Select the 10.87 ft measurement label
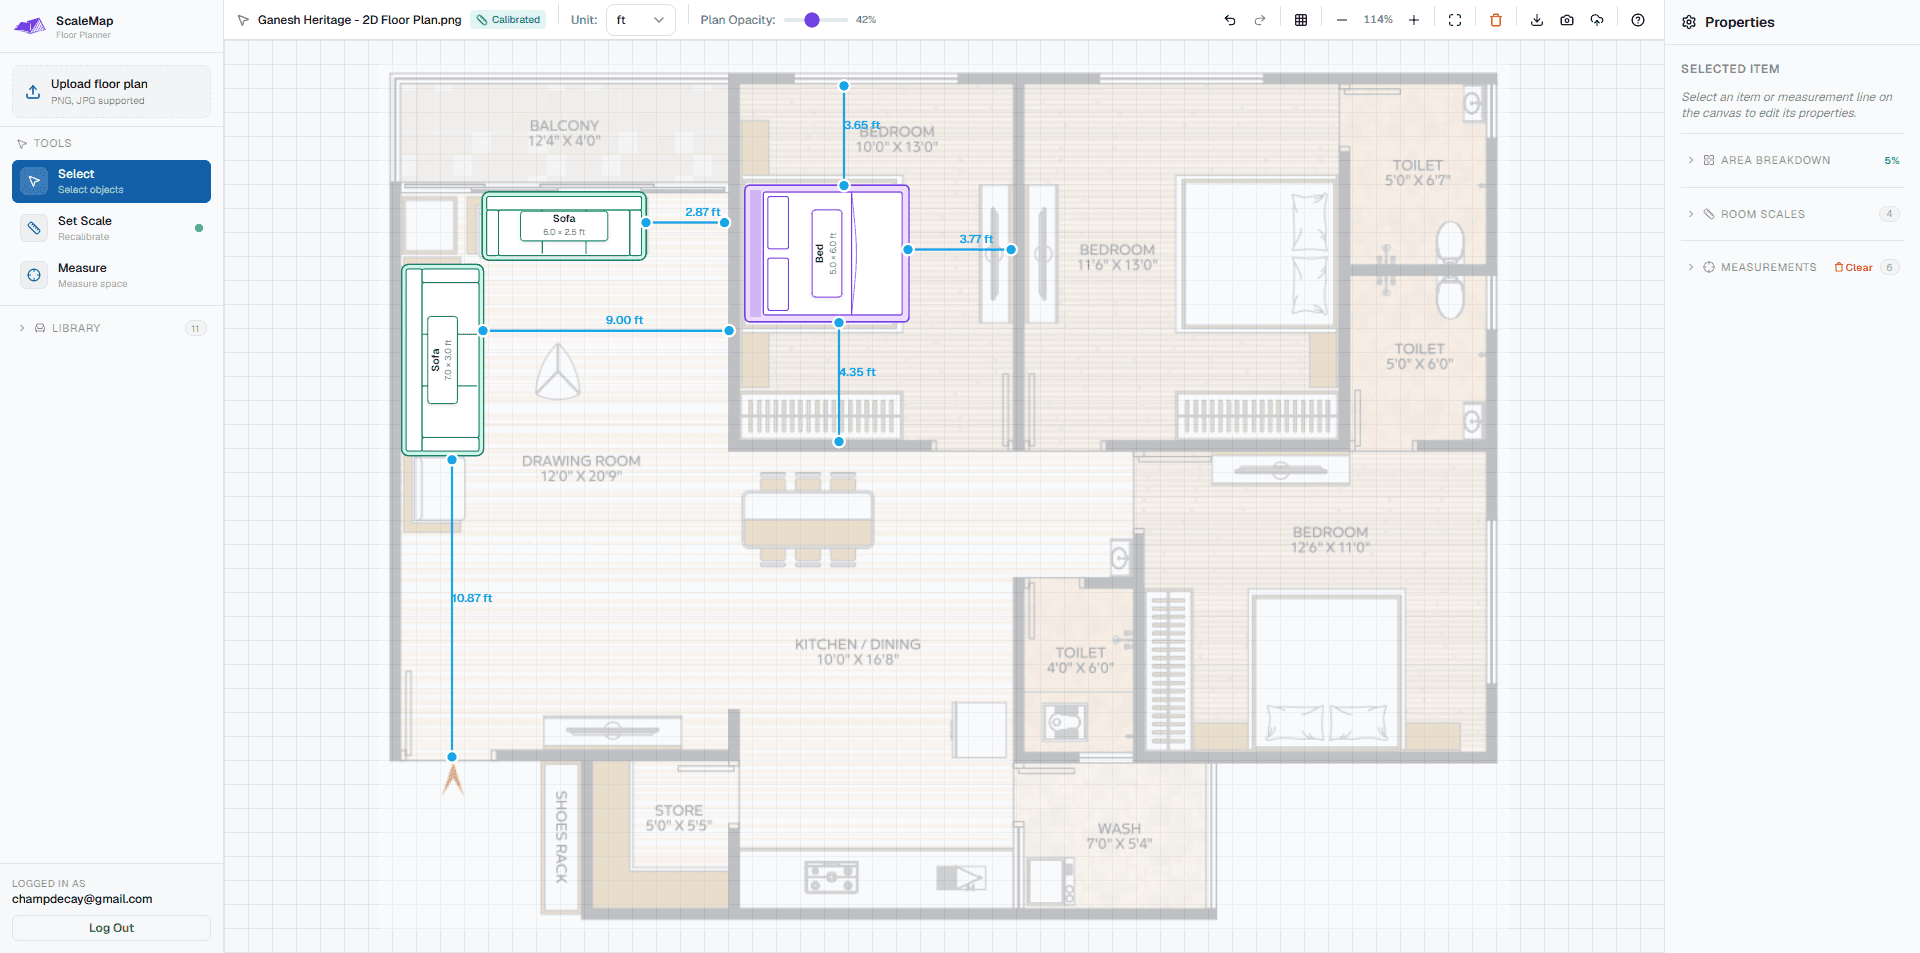 pos(472,598)
